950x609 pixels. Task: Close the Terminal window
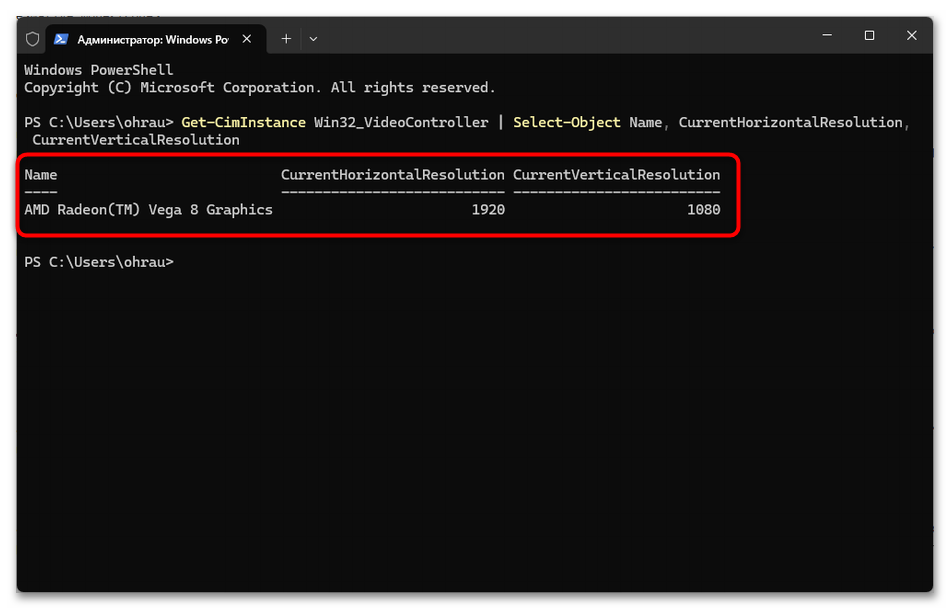pos(912,35)
